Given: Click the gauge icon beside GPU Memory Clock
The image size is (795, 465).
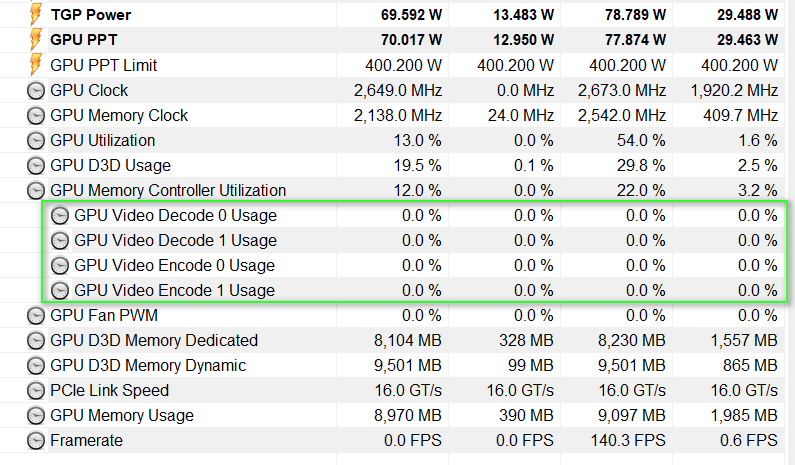Looking at the screenshot, I should click(x=36, y=115).
